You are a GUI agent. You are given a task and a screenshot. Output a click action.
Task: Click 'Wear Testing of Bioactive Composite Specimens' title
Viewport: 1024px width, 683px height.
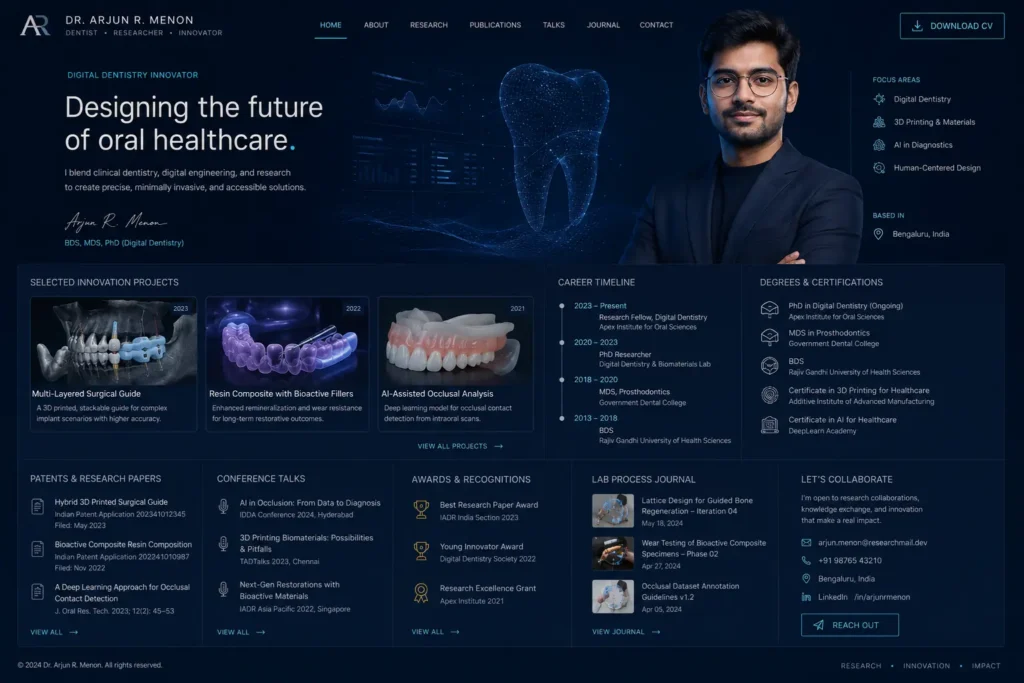coord(703,548)
